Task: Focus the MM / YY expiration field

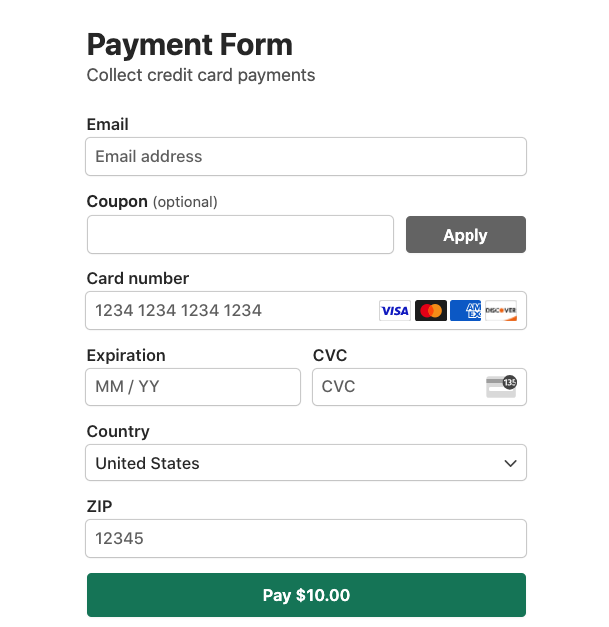Action: (x=193, y=387)
